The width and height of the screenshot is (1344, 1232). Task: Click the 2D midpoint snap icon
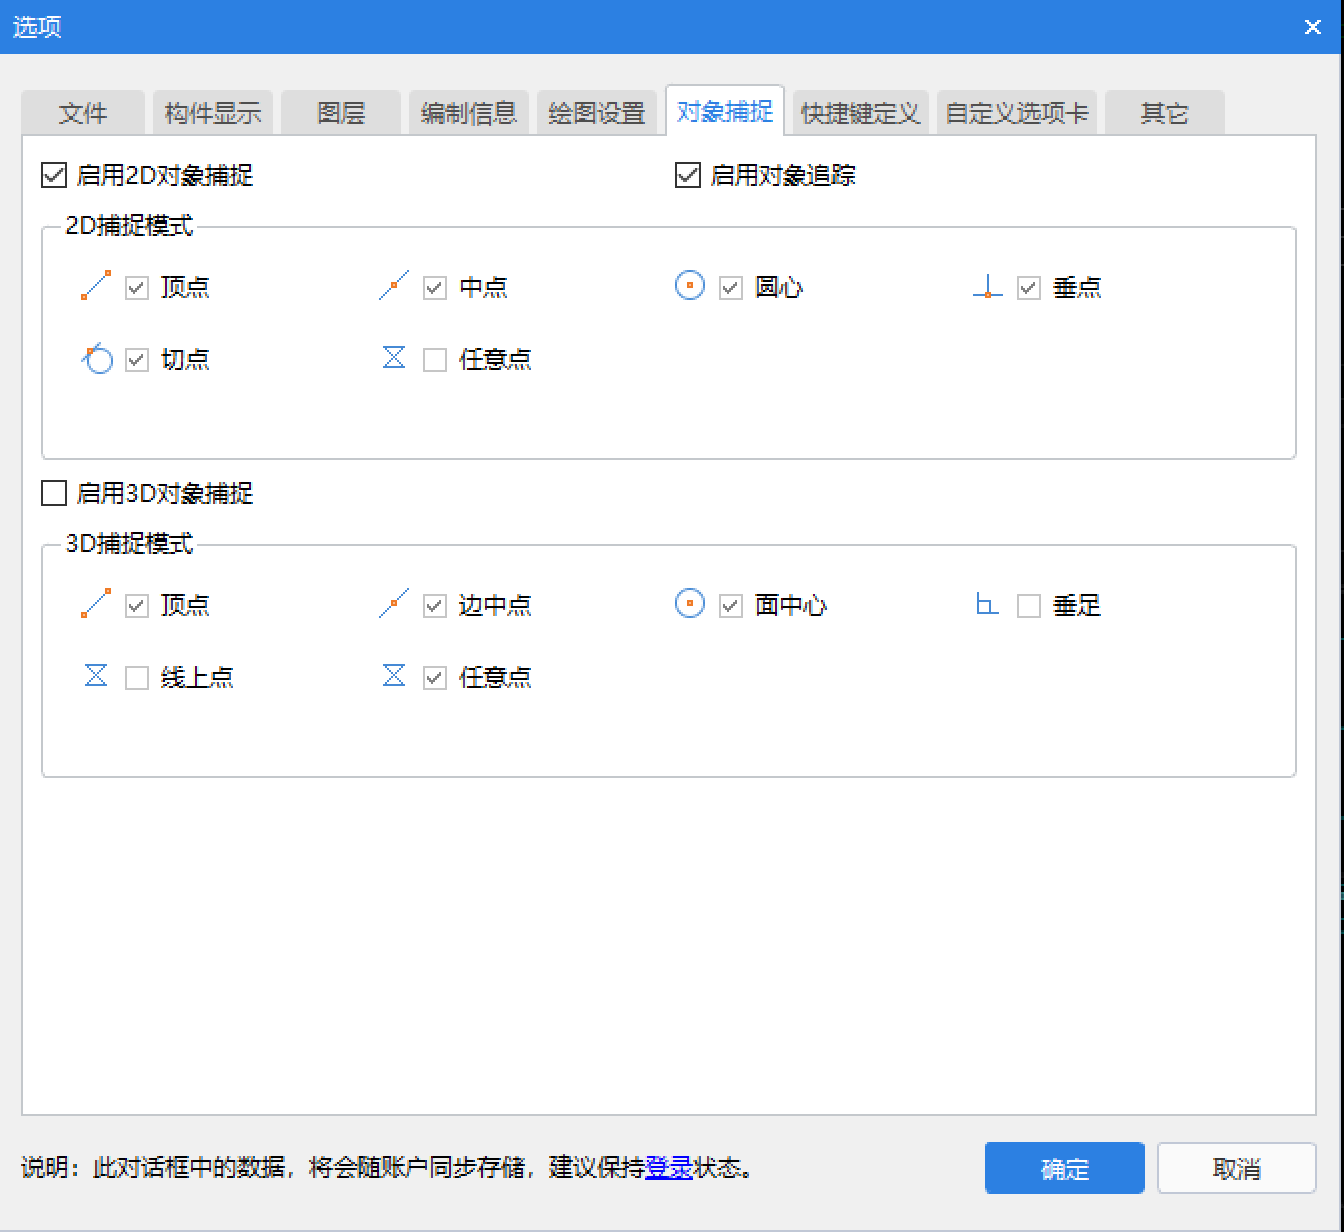pyautogui.click(x=394, y=286)
